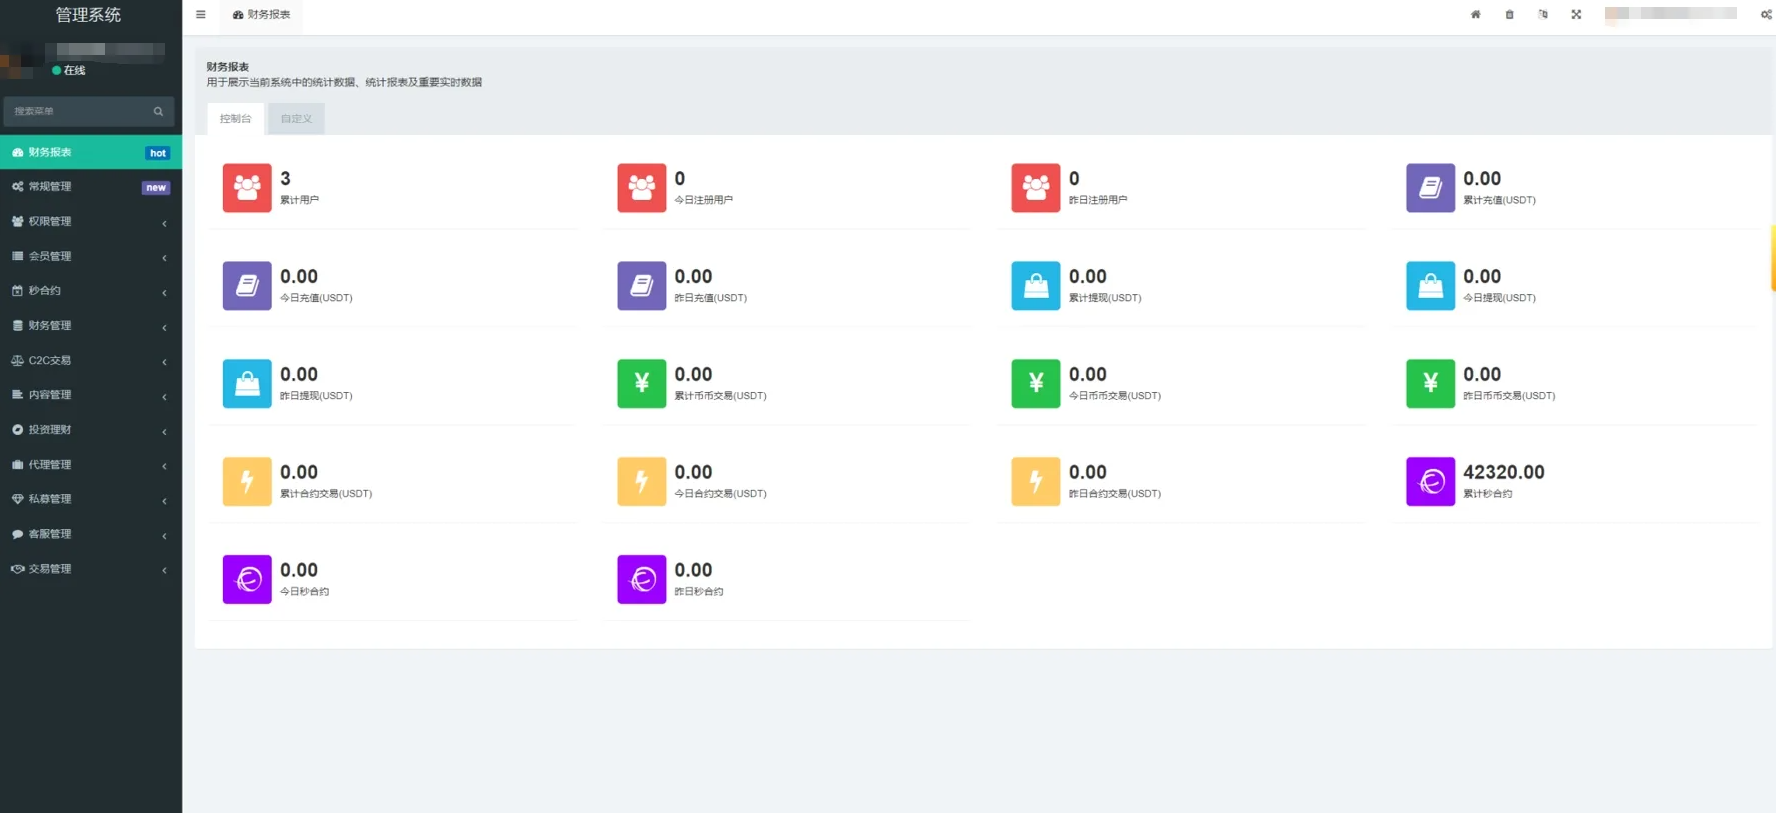The width and height of the screenshot is (1776, 813).
Task: Click the green yen icon for 昨日币币交易(USDT)
Action: [x=1431, y=384]
